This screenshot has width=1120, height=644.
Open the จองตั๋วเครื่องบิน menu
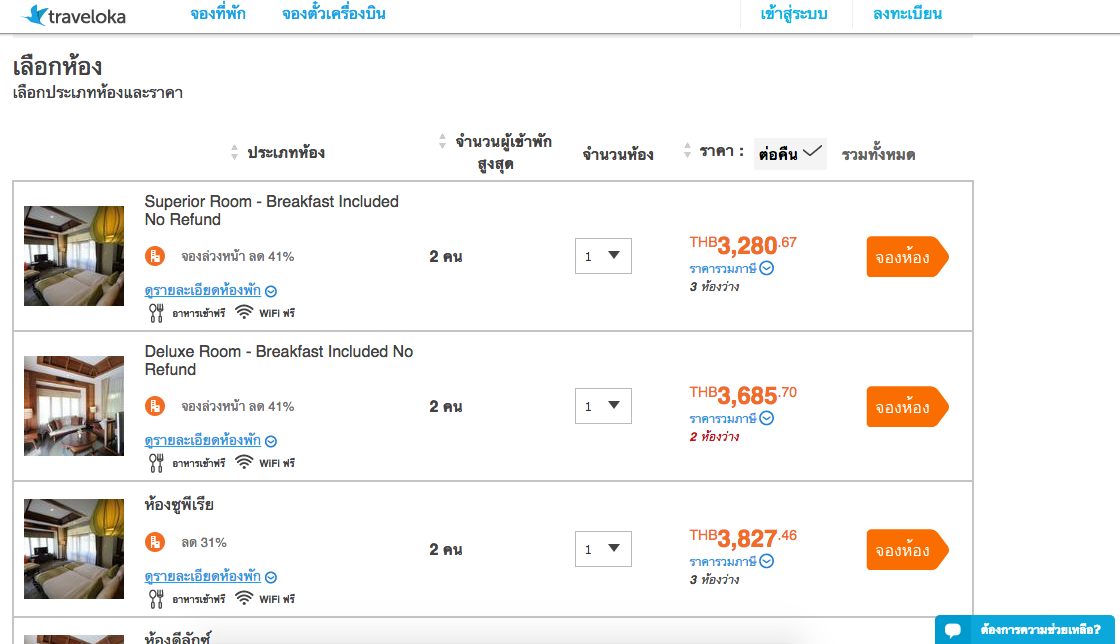click(334, 14)
